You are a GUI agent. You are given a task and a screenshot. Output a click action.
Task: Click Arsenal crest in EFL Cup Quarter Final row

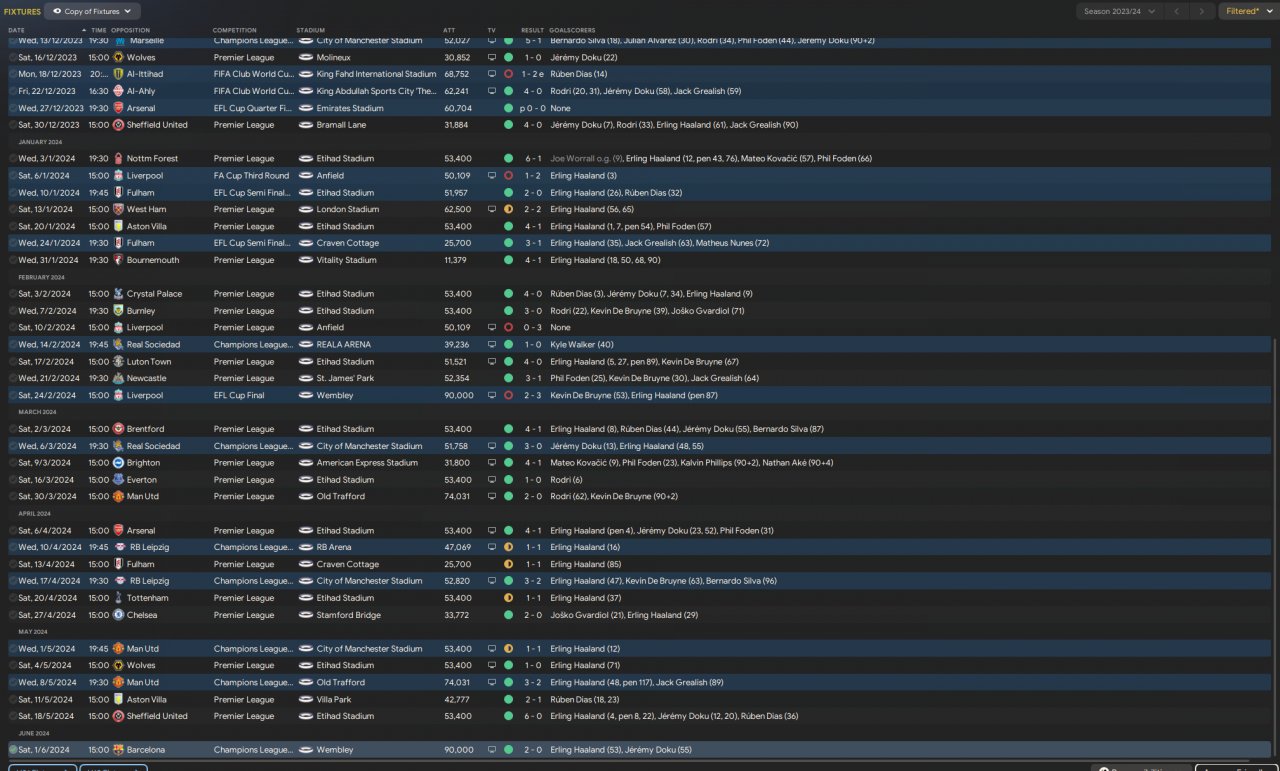[118, 108]
